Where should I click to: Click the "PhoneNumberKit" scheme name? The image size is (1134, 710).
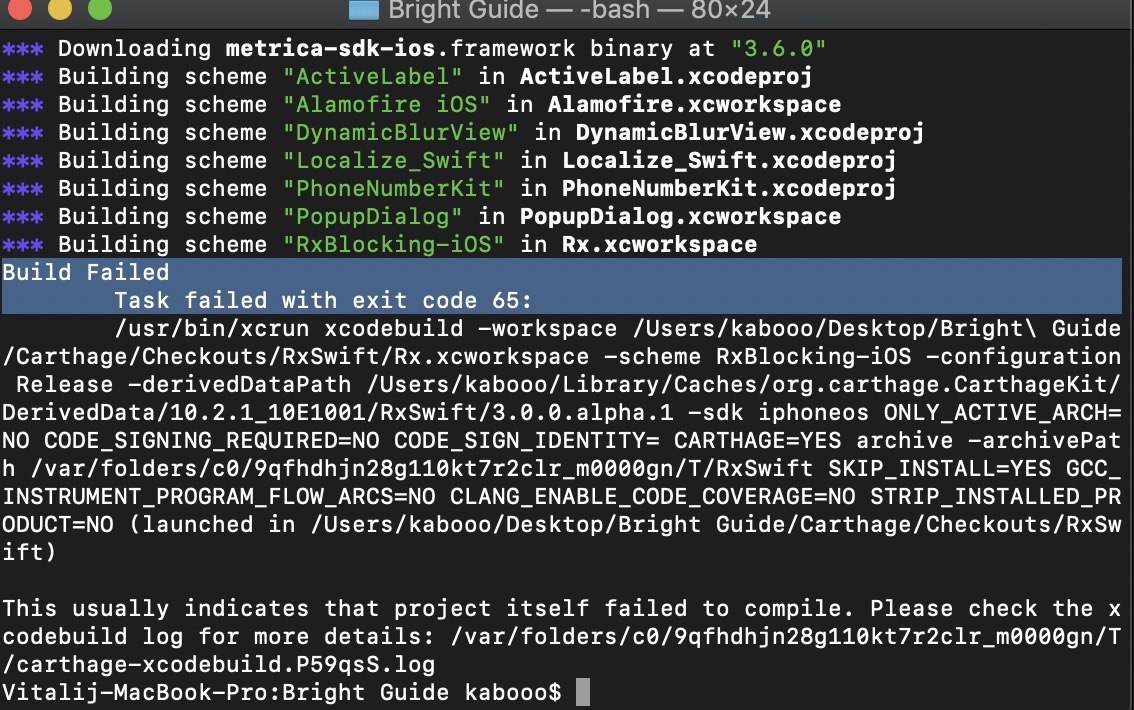[393, 189]
